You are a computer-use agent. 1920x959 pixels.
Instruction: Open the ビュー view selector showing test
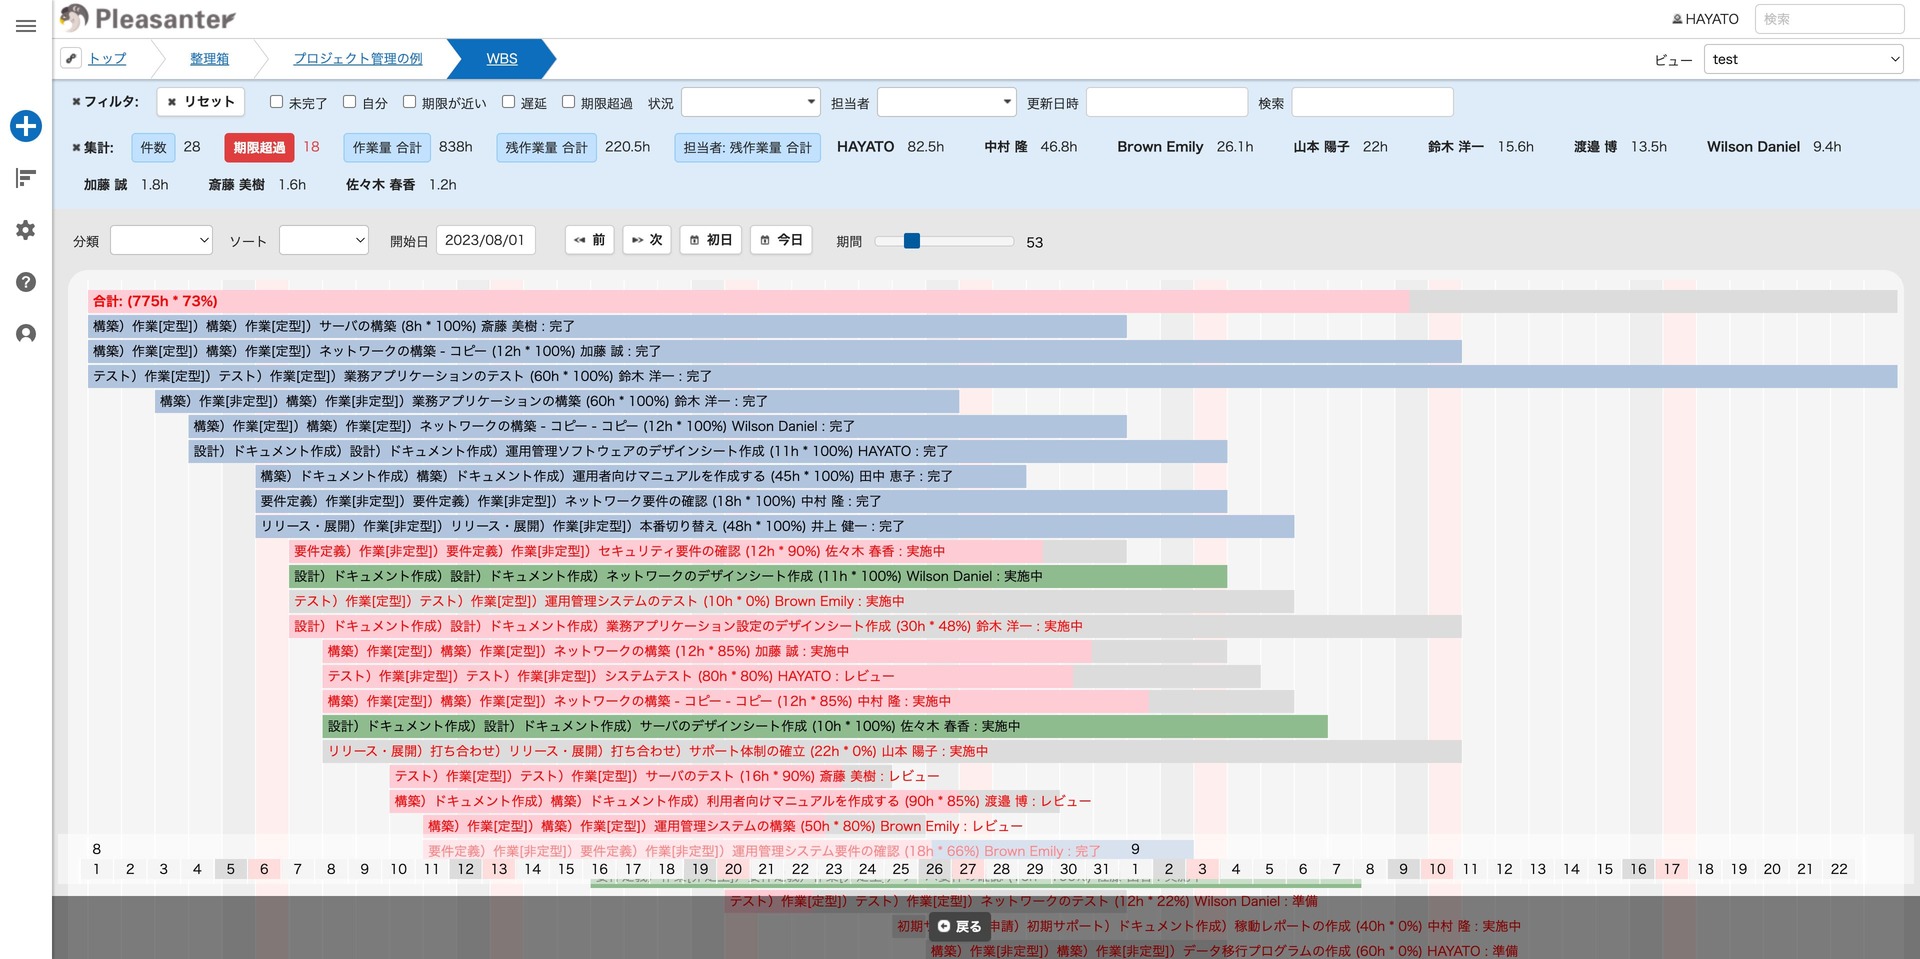pos(1803,59)
